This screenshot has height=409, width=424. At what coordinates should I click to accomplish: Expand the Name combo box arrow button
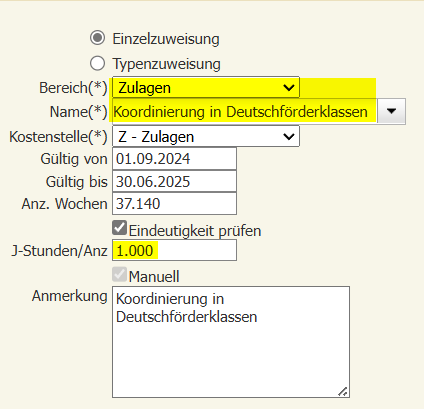(x=391, y=111)
